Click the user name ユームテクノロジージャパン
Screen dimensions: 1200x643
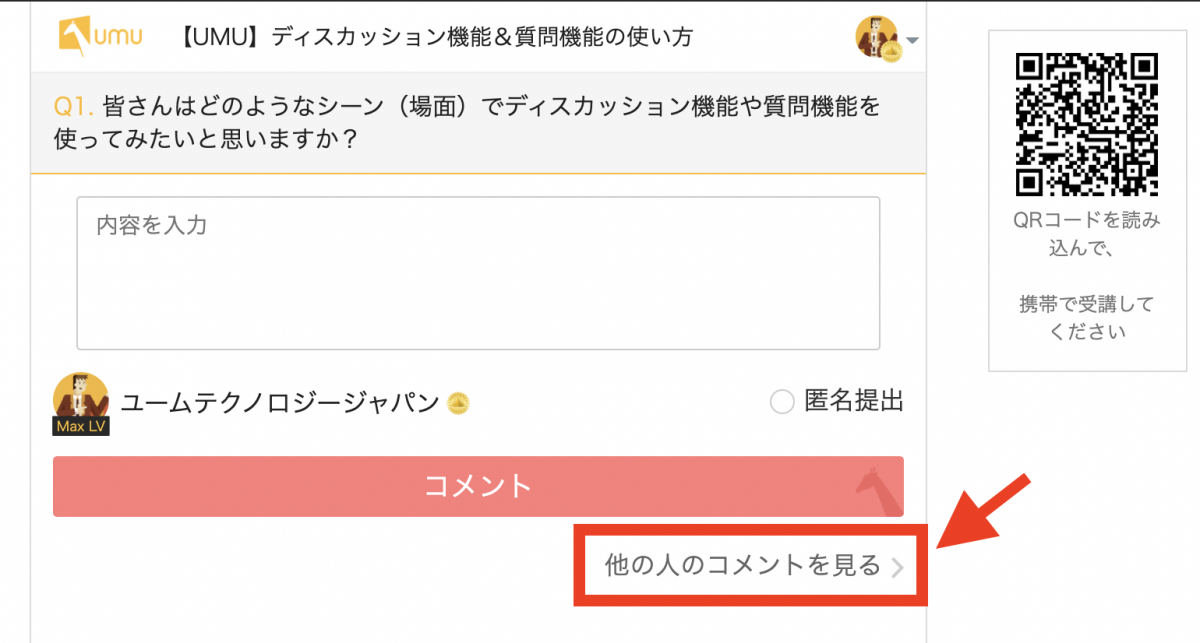pyautogui.click(x=280, y=403)
